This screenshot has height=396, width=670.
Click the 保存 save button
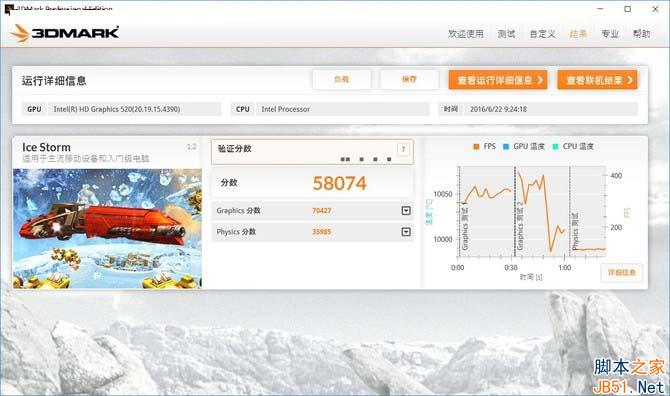[x=409, y=79]
